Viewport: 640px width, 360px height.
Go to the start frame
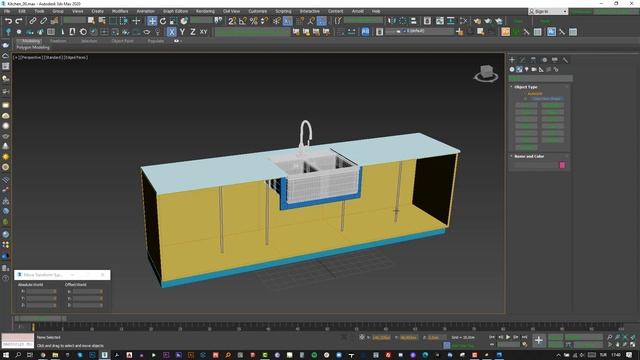coord(492,337)
